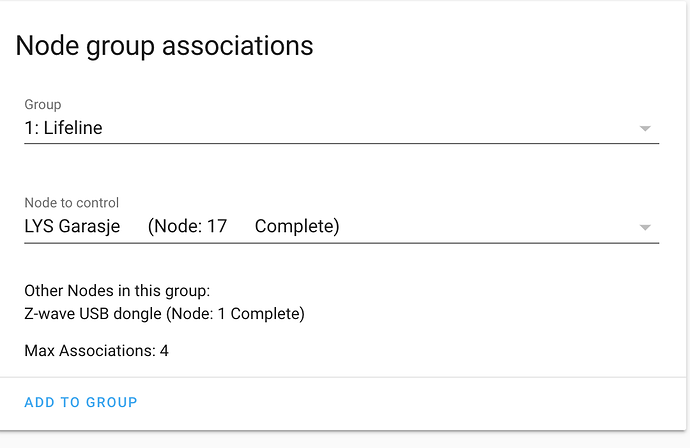The height and width of the screenshot is (448, 690).
Task: Click the underline beneath '1: Lifeline'
Action: 341,143
